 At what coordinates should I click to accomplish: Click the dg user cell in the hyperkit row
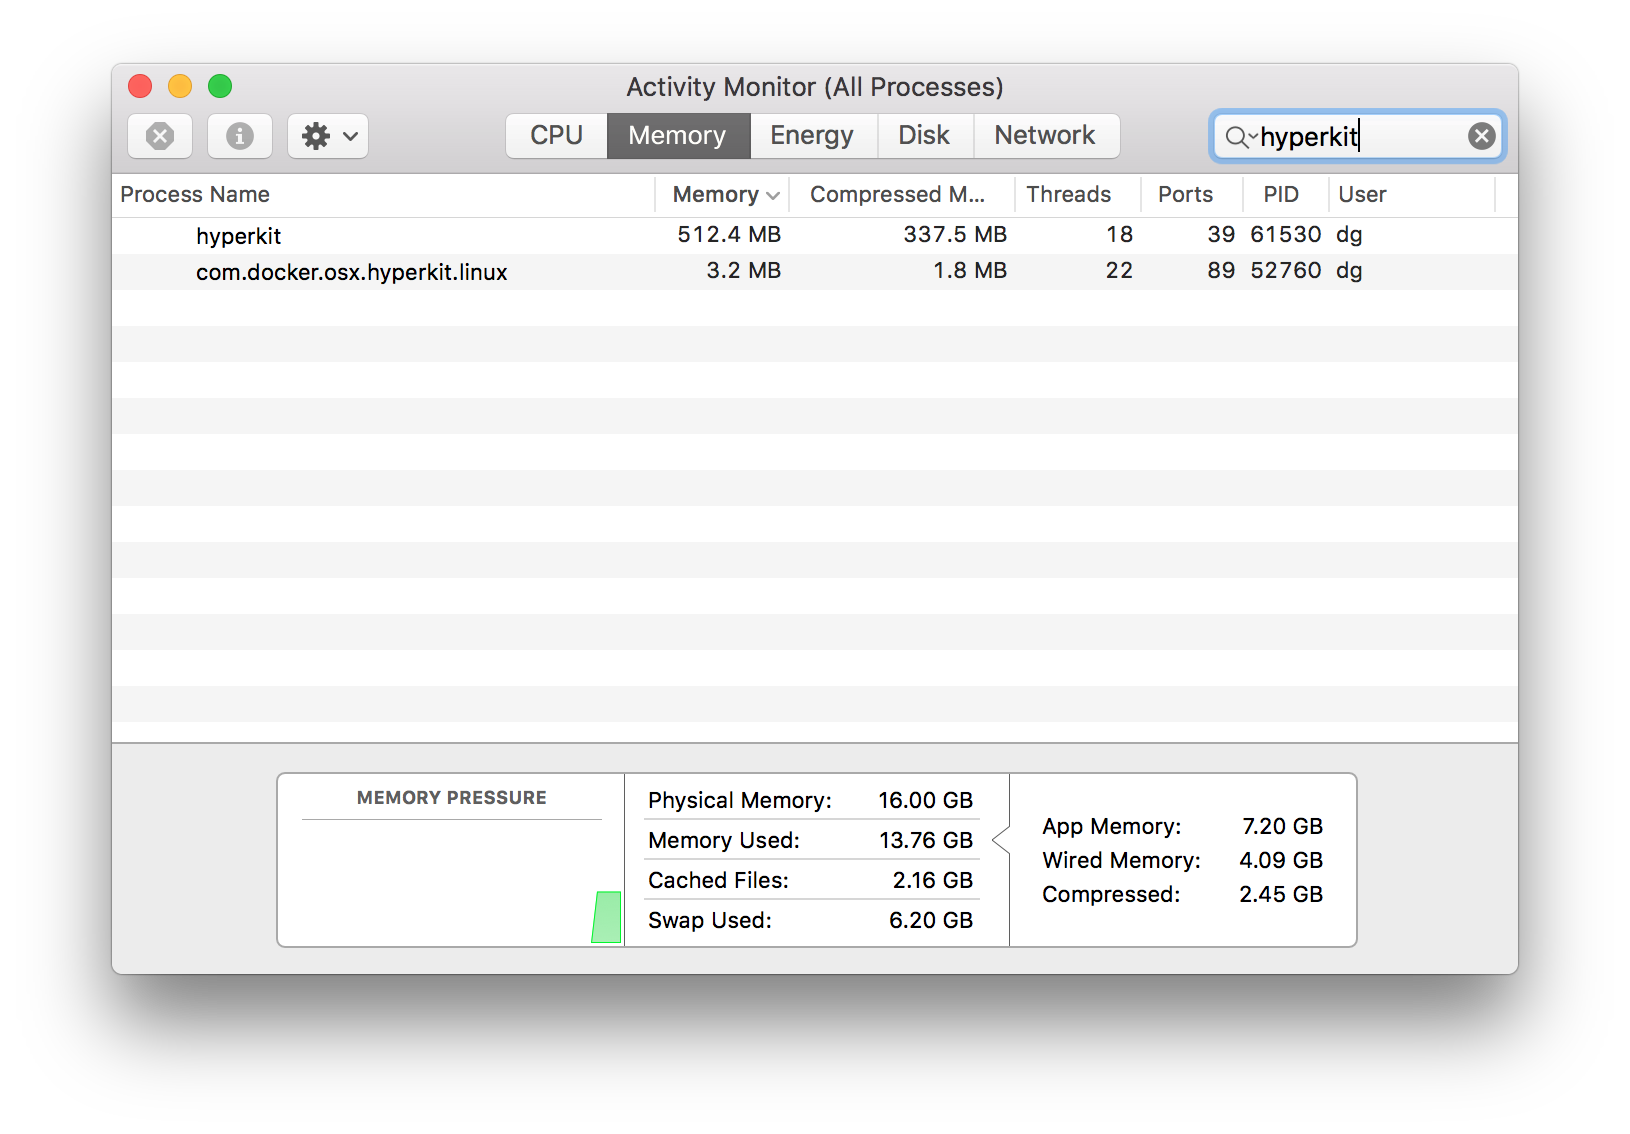tap(1349, 236)
